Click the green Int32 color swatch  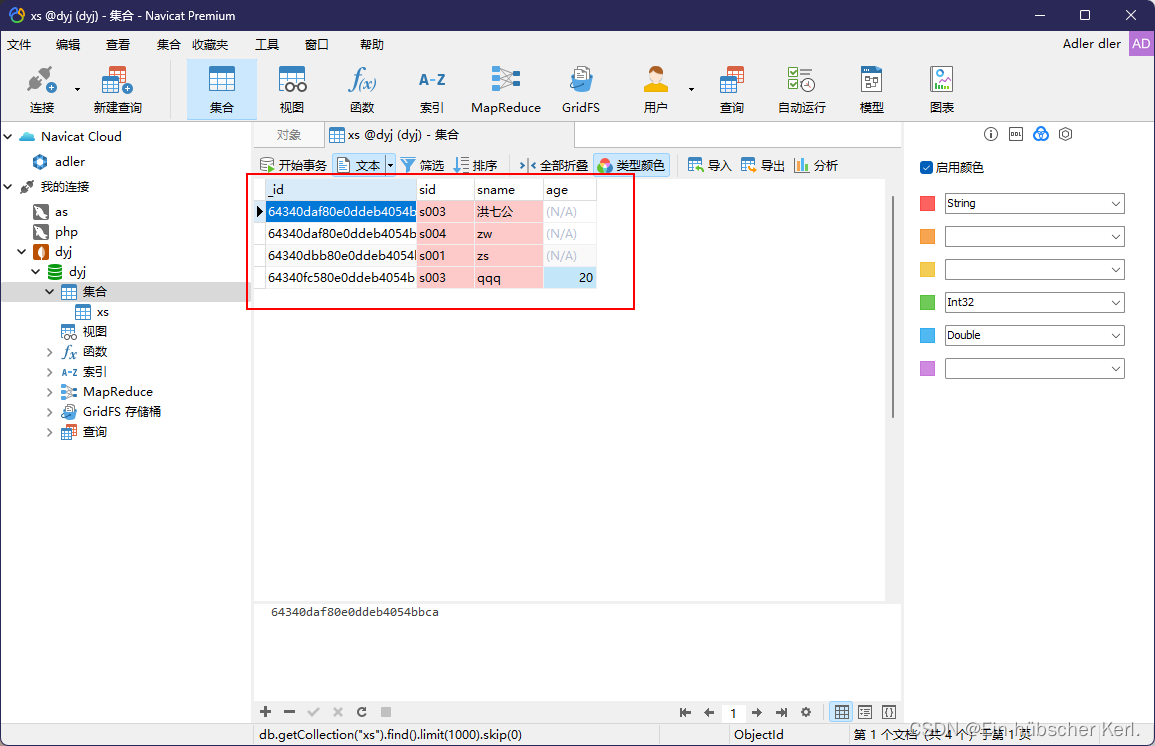point(927,302)
